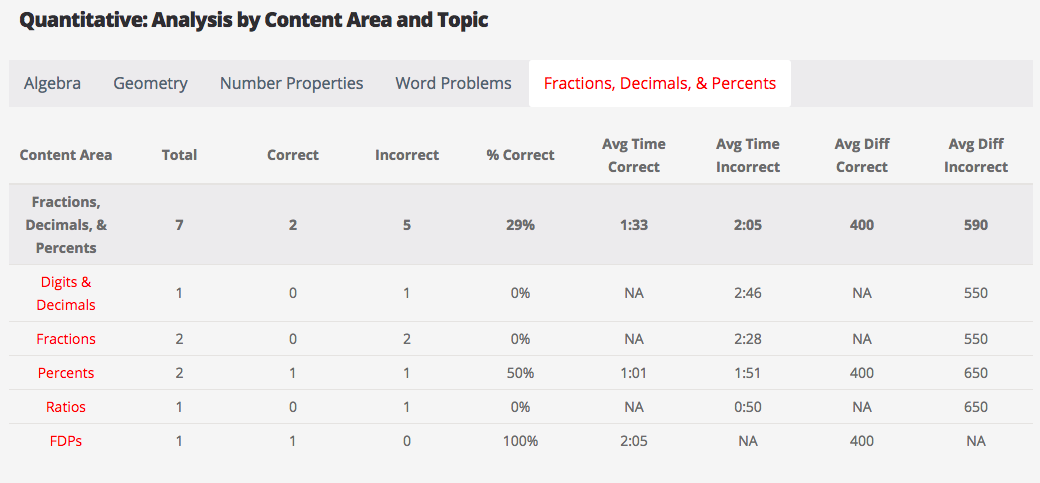Click the Quantitative analysis page heading
1040x483 pixels.
click(x=254, y=20)
